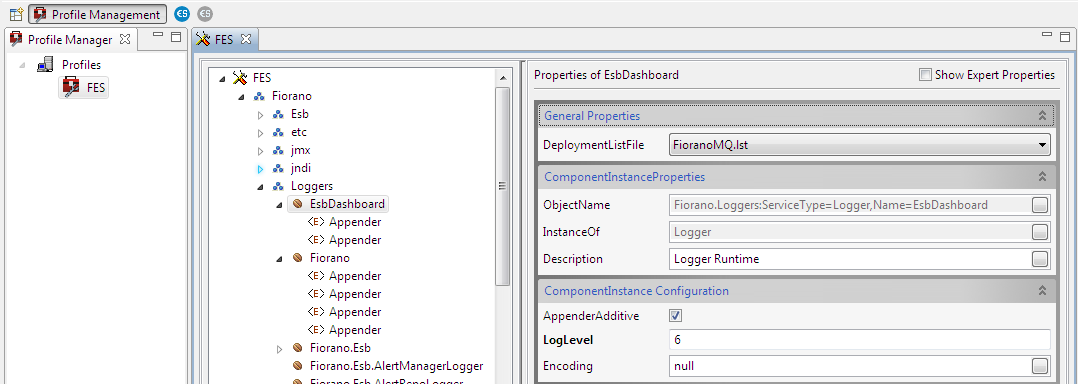
Task: Click the LogLevel input field
Action: (859, 340)
